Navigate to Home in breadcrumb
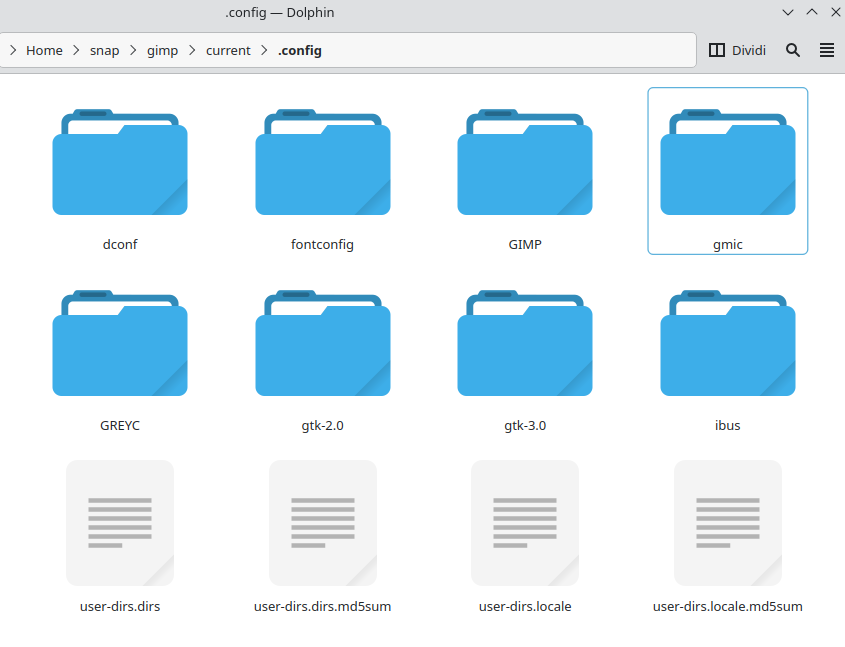The height and width of the screenshot is (647, 845). (x=44, y=50)
